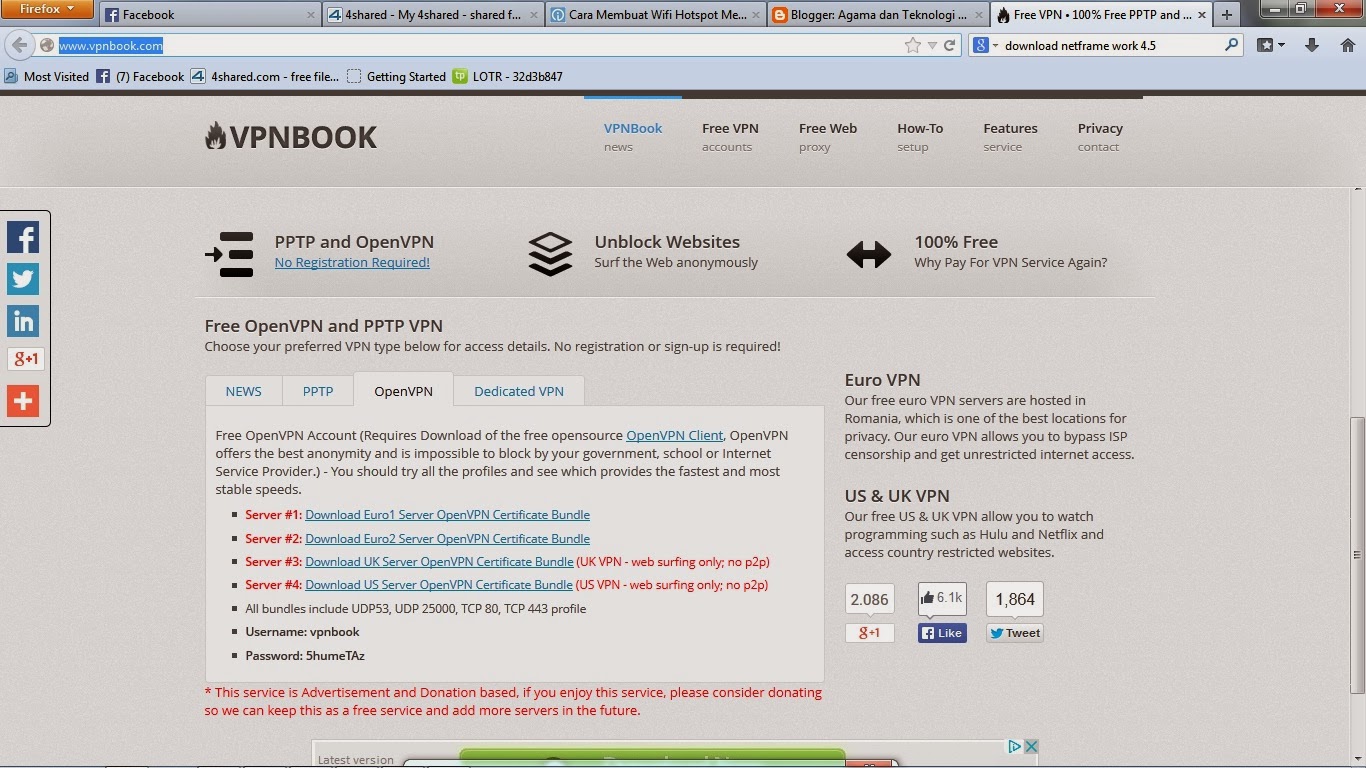This screenshot has width=1366, height=768.
Task: Close the Facebook browser tab
Action: 311,15
